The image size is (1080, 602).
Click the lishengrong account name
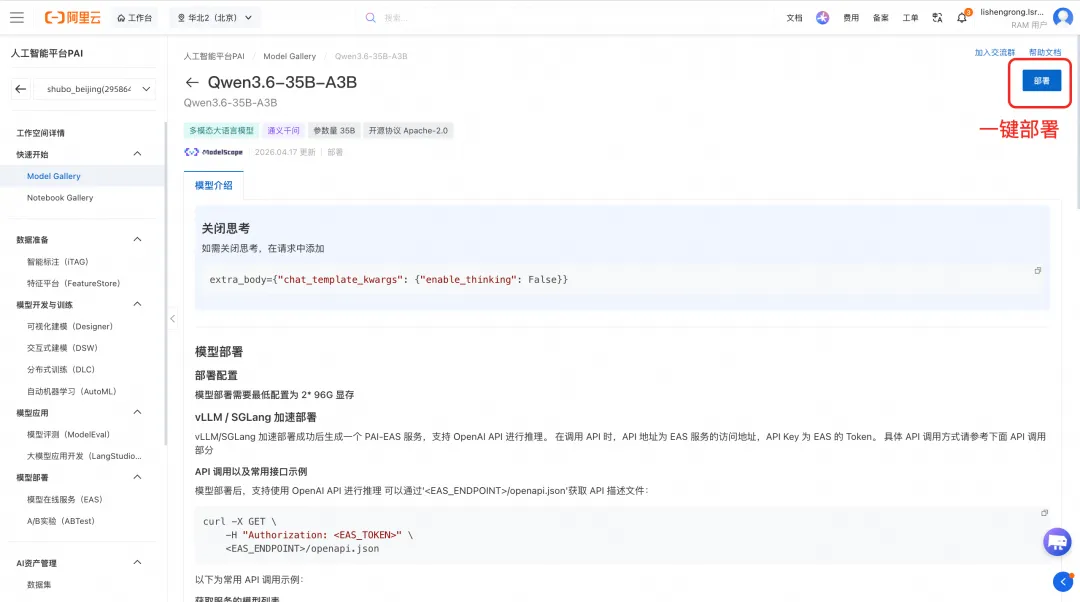point(1012,12)
